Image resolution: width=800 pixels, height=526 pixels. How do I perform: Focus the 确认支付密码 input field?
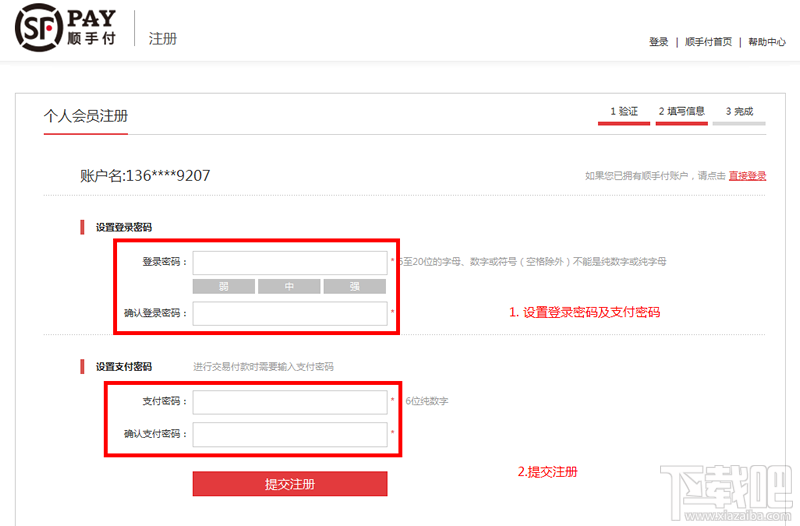(x=290, y=435)
